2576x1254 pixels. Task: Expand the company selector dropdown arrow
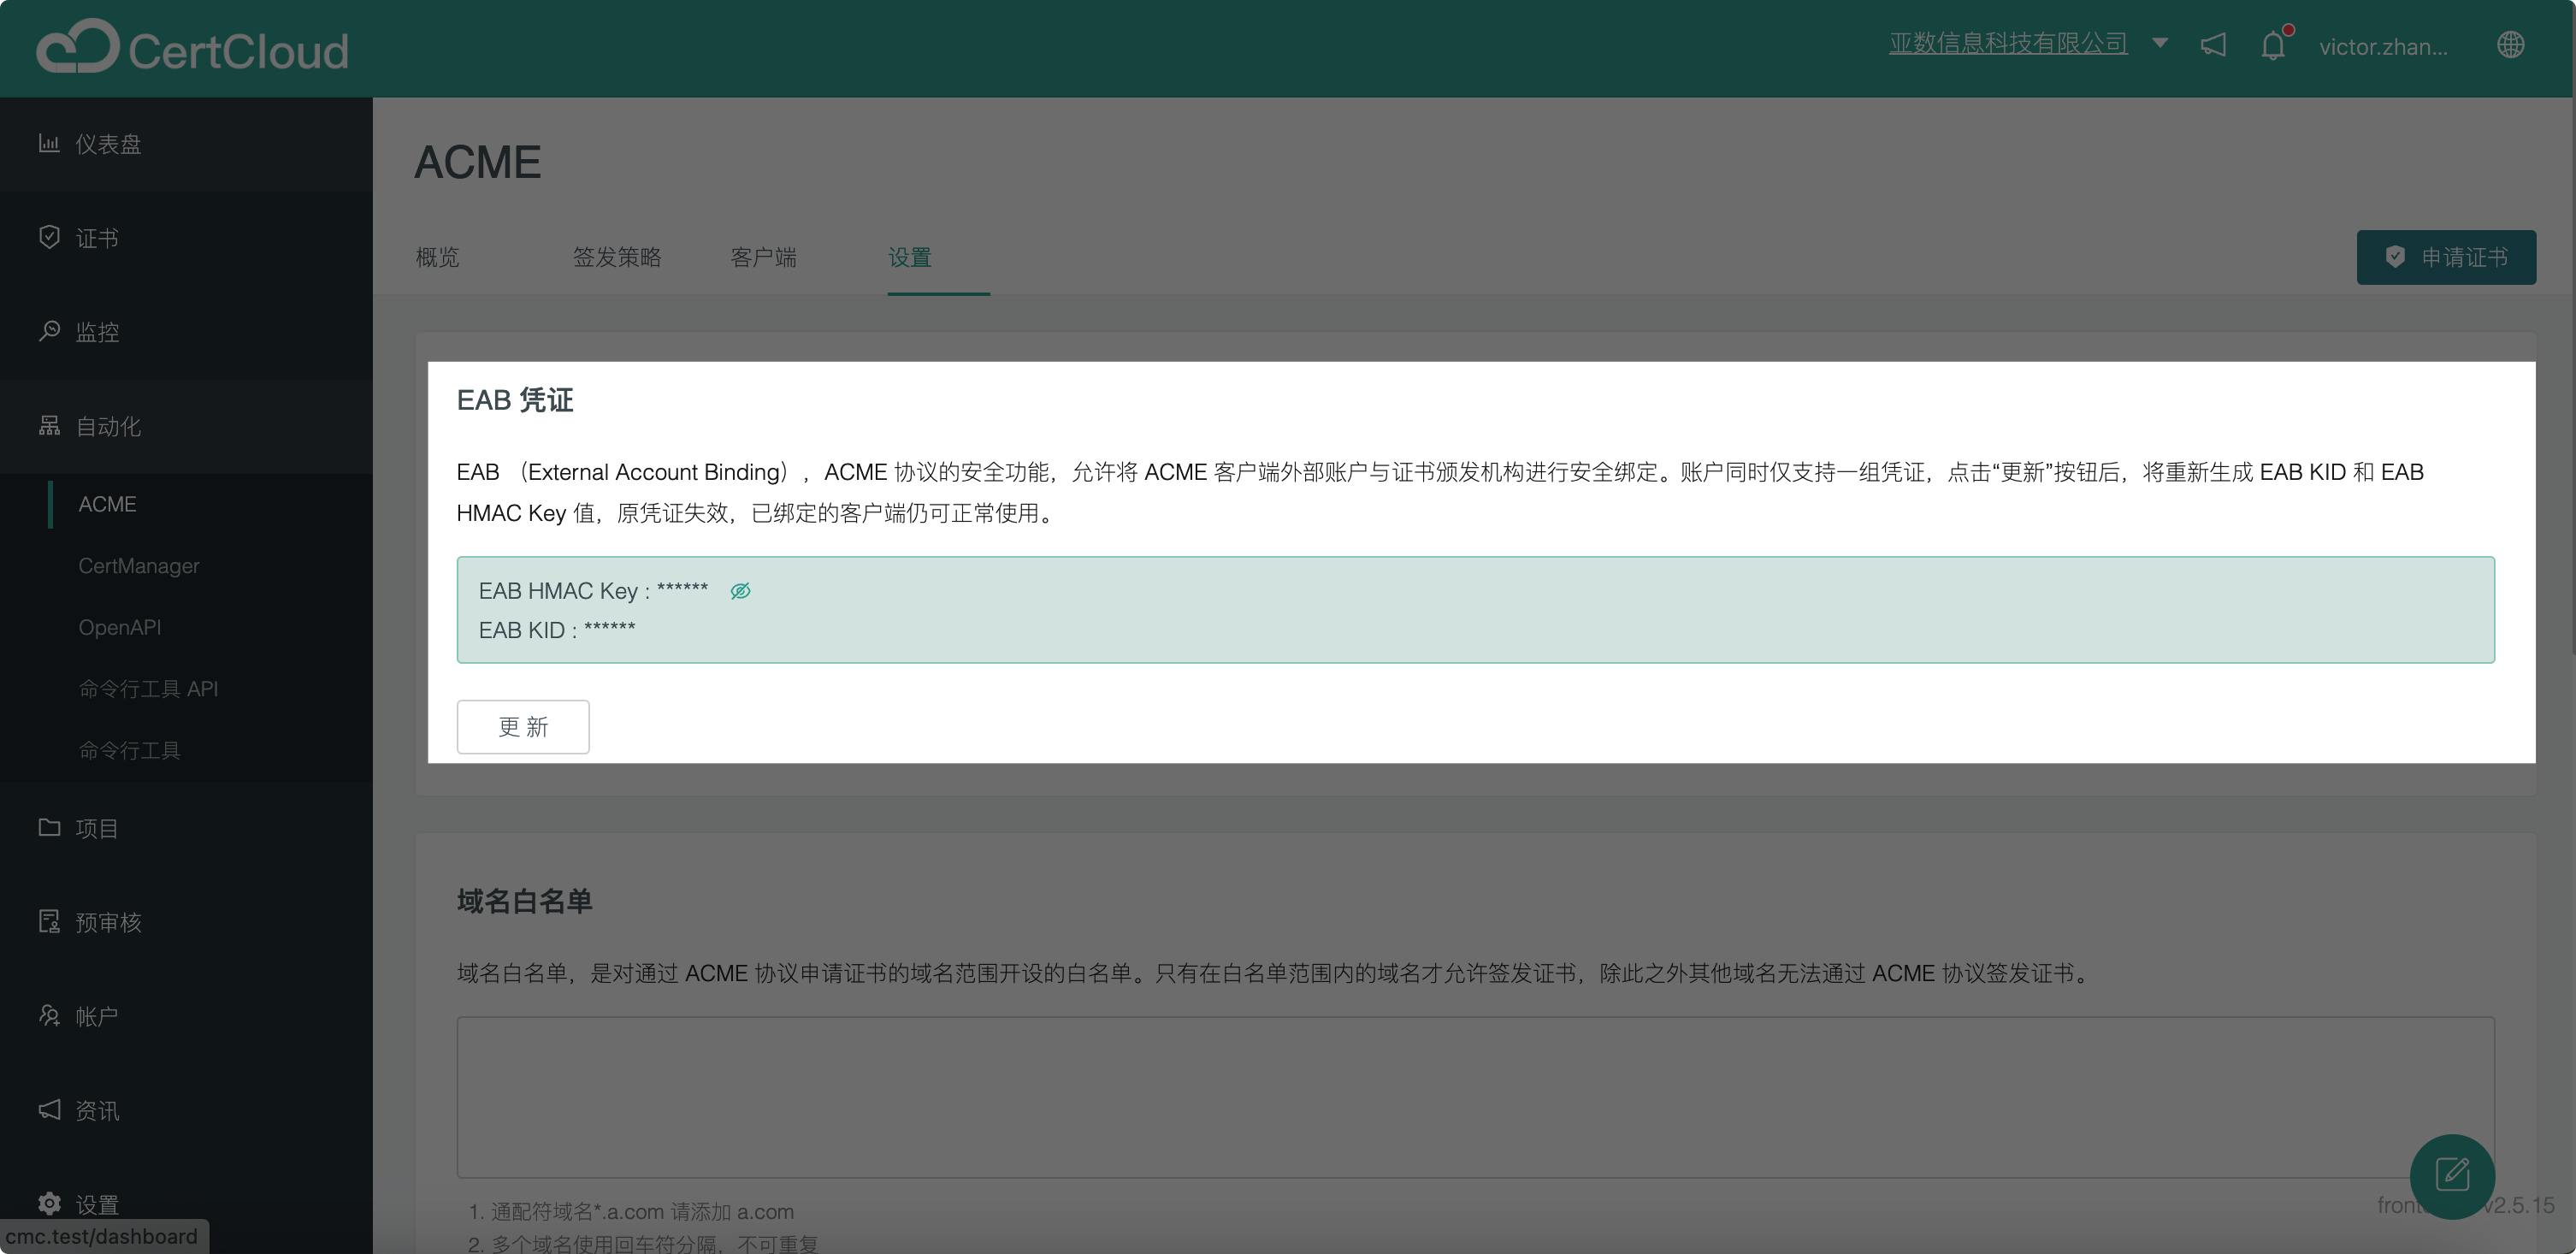pyautogui.click(x=2160, y=43)
